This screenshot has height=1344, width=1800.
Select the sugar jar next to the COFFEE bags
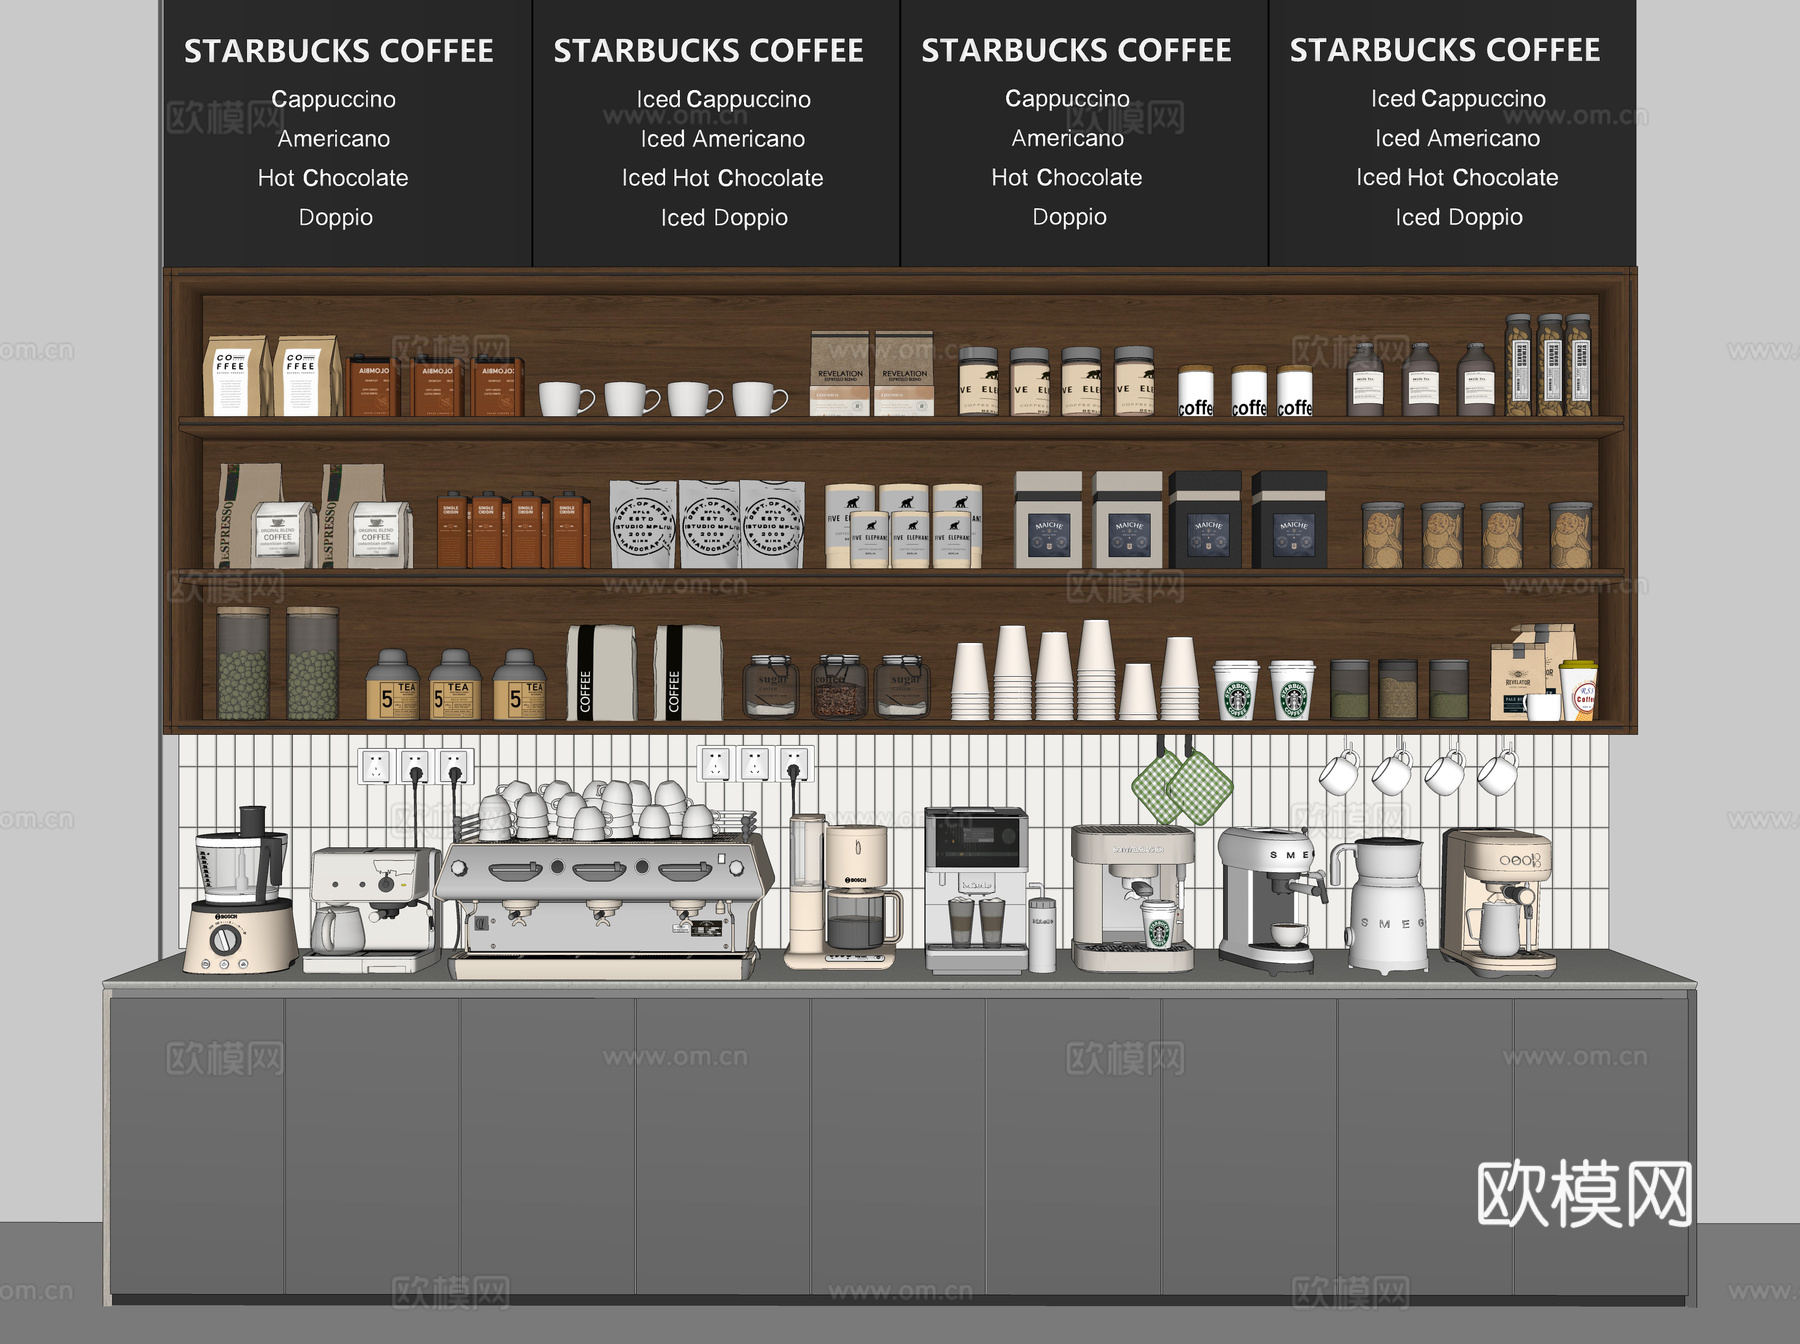(x=770, y=686)
